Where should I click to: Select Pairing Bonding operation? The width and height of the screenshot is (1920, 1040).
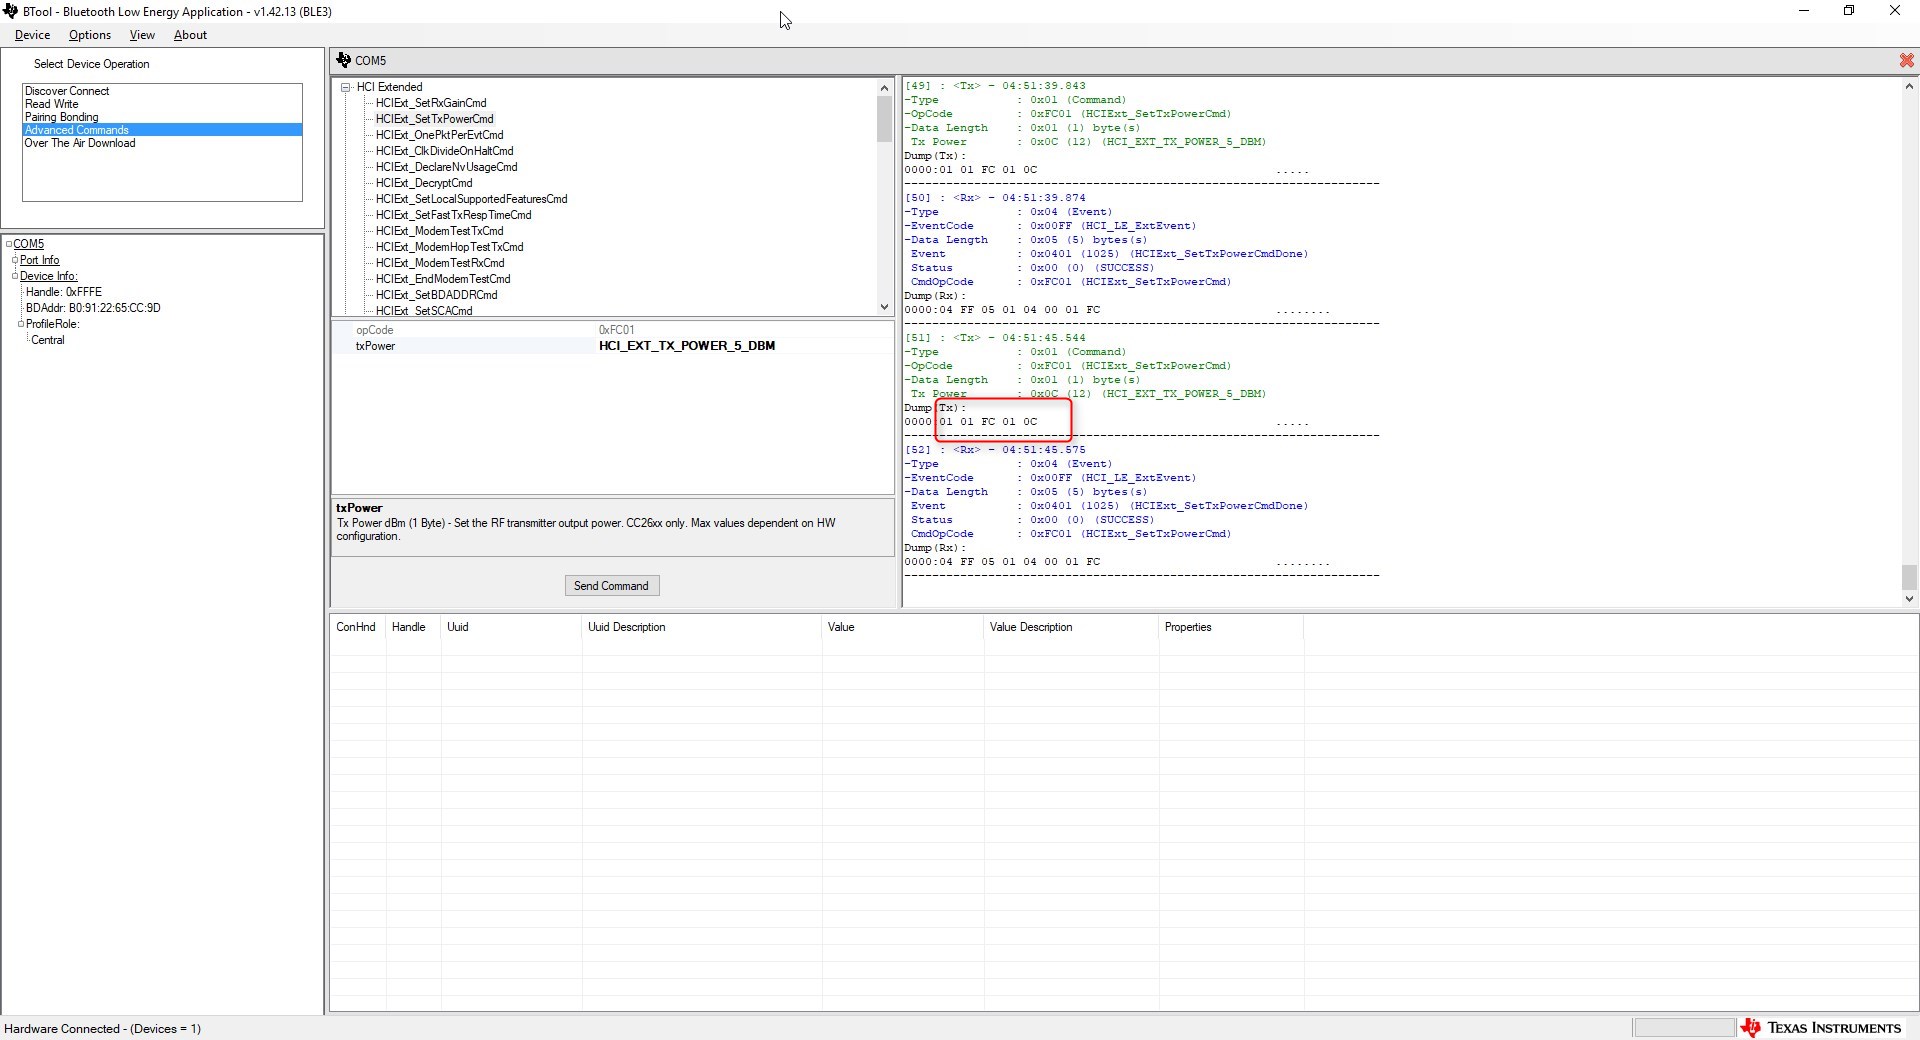(x=162, y=117)
